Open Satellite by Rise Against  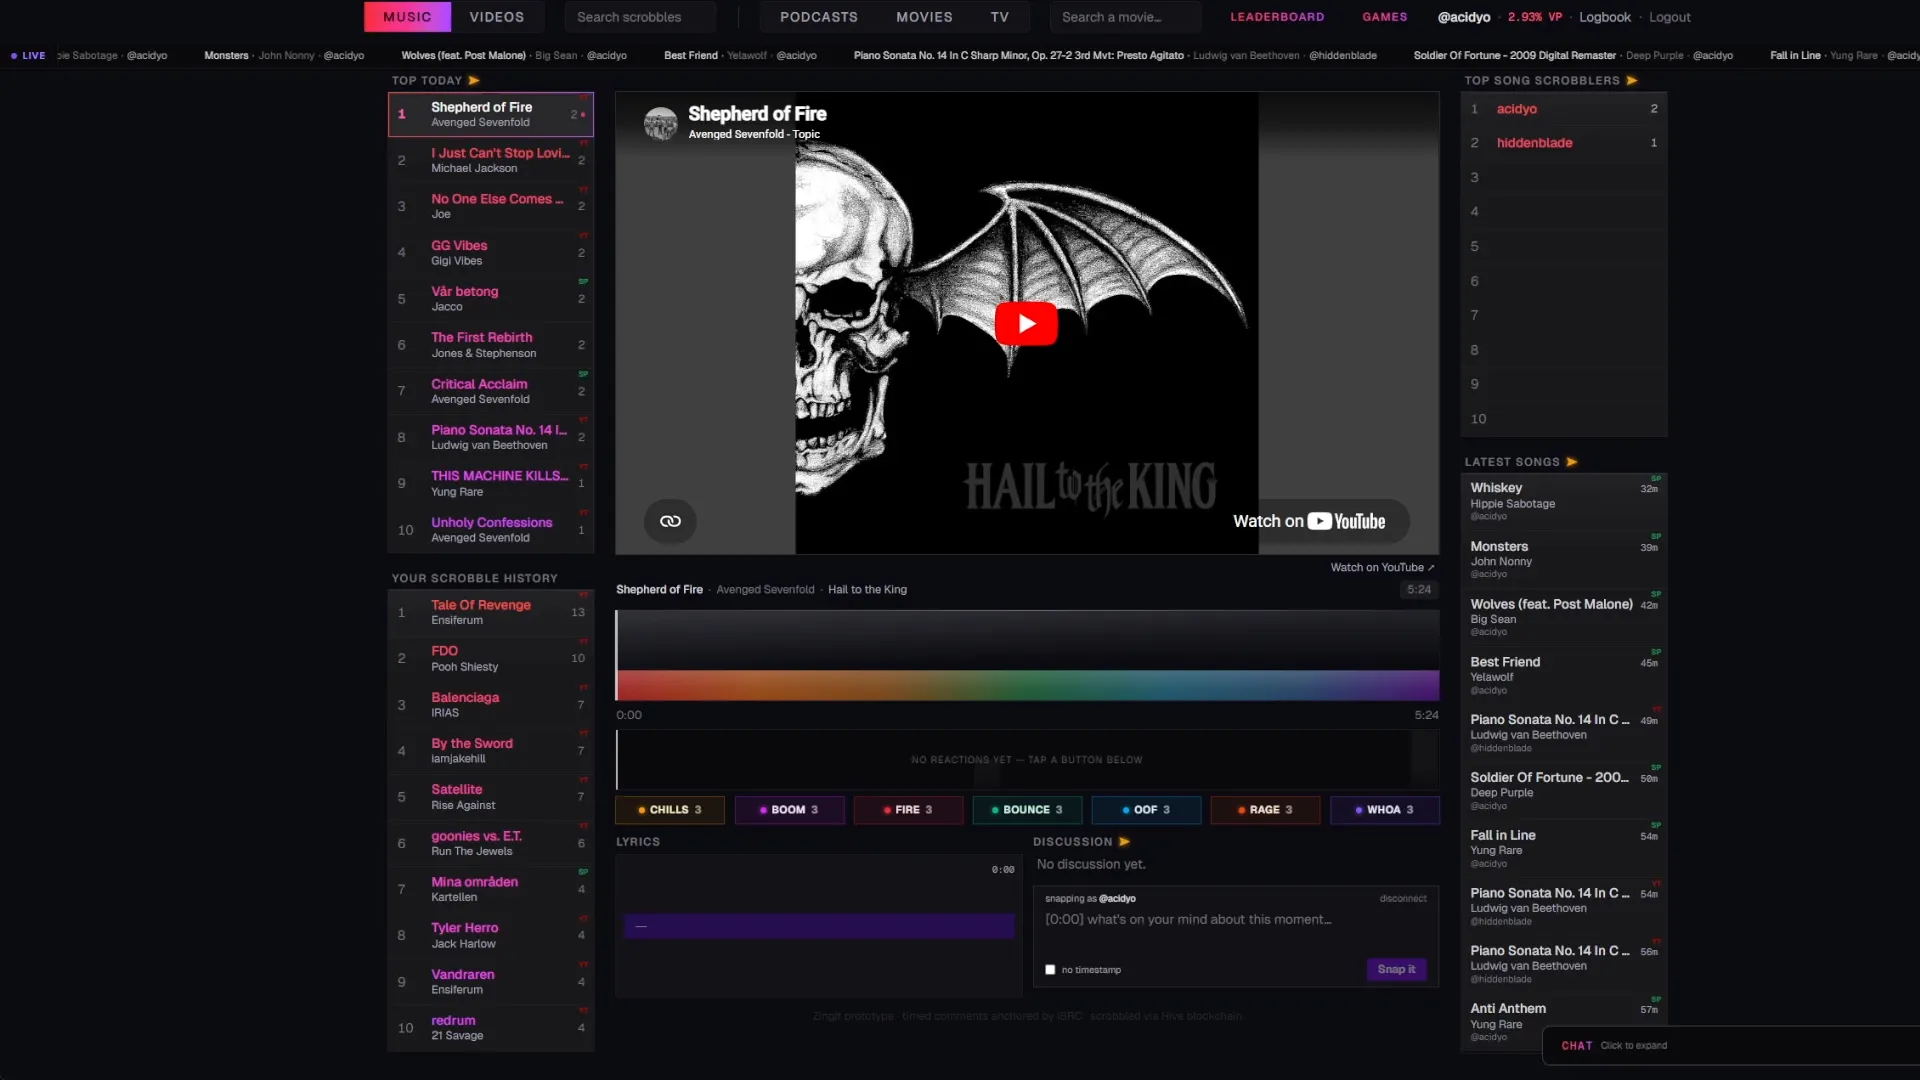[491, 797]
